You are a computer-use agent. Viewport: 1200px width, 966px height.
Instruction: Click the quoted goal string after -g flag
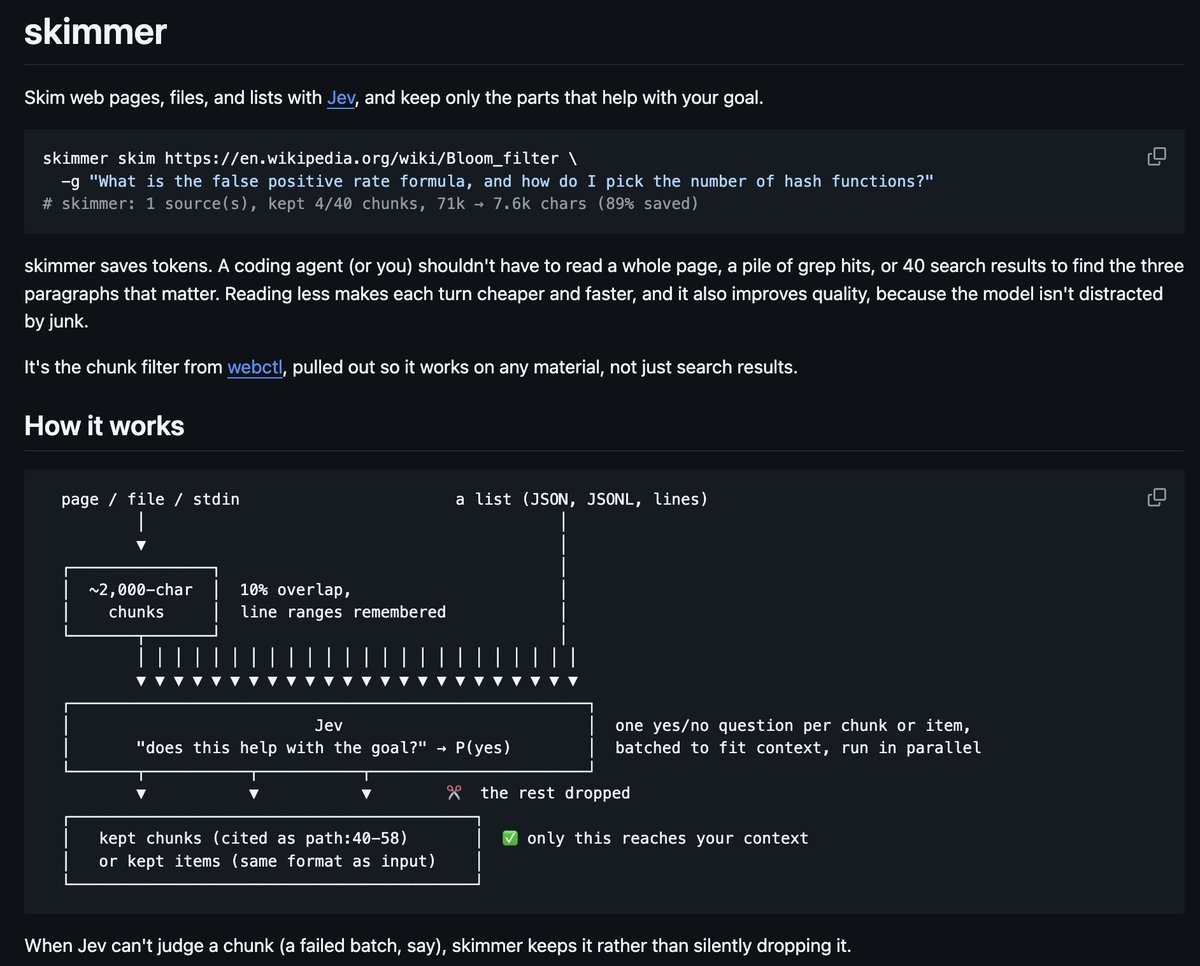click(x=511, y=181)
